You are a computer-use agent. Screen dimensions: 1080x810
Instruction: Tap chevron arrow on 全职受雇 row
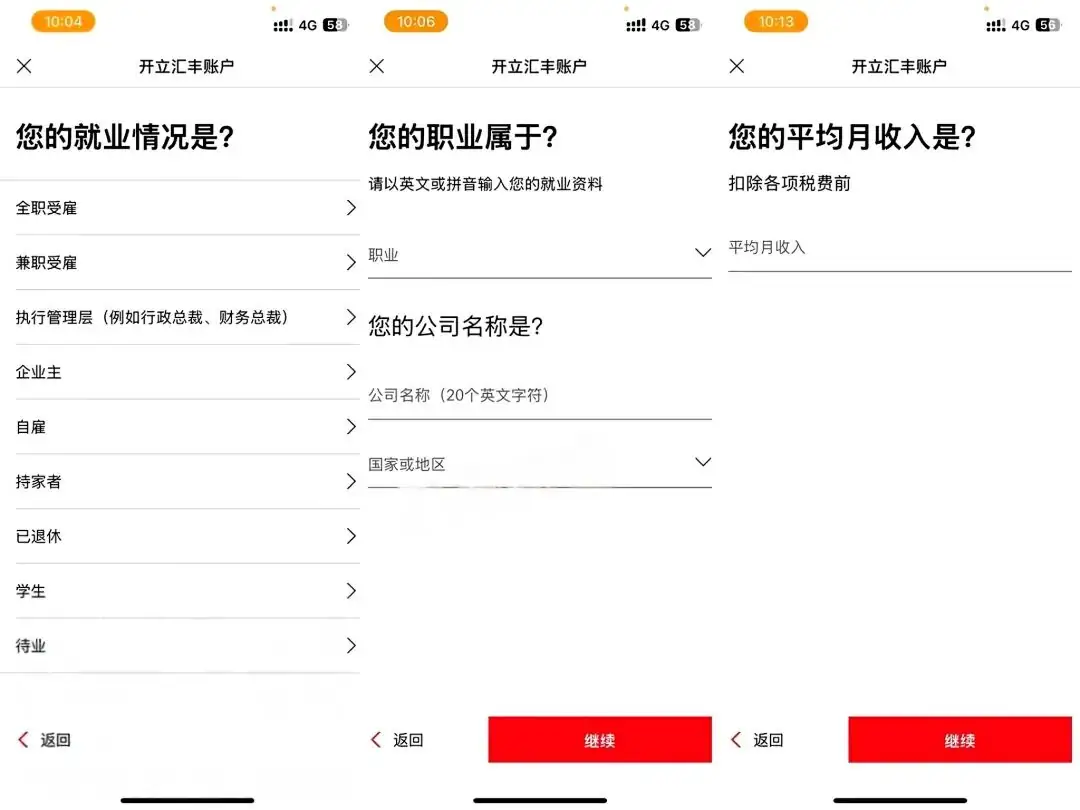click(351, 208)
